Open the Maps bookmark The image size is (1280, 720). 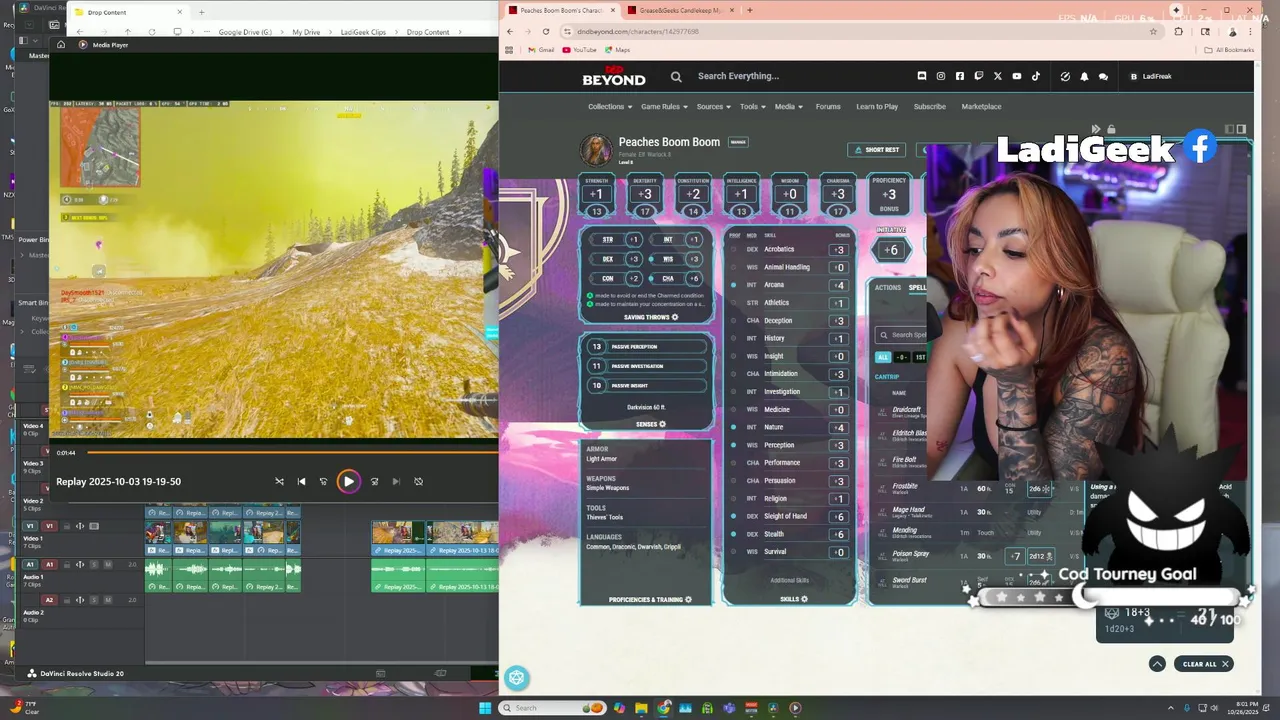coord(617,50)
